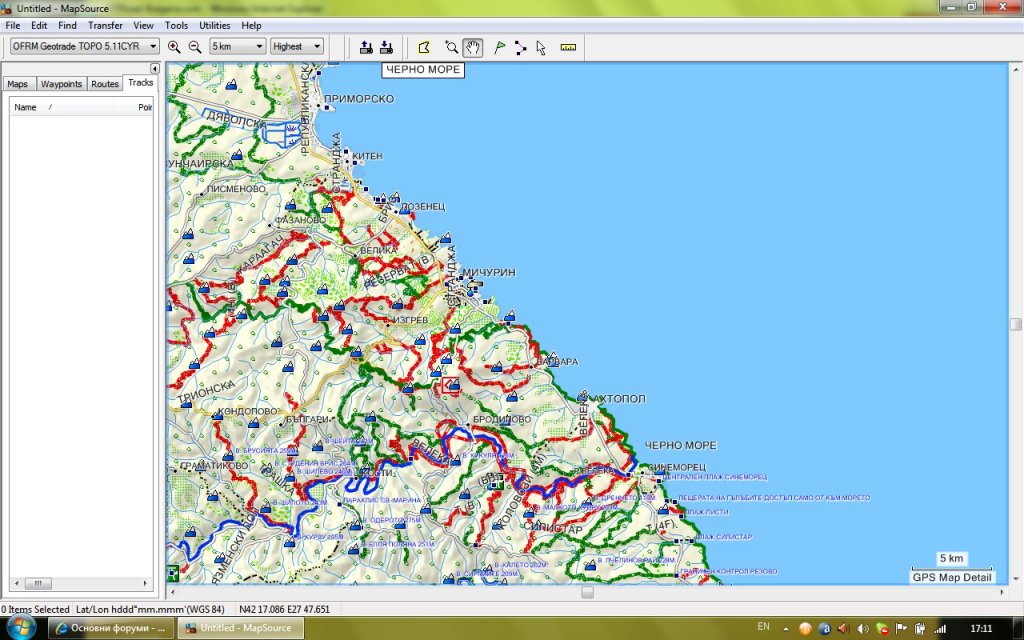
Task: Activate the Hand pan tool
Action: pos(472,47)
